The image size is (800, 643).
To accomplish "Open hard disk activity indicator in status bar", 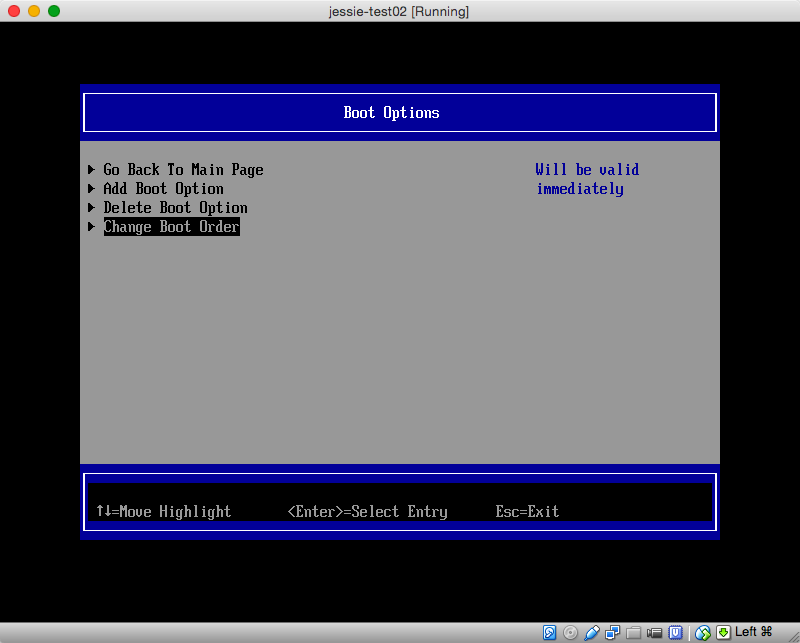I will click(x=549, y=632).
